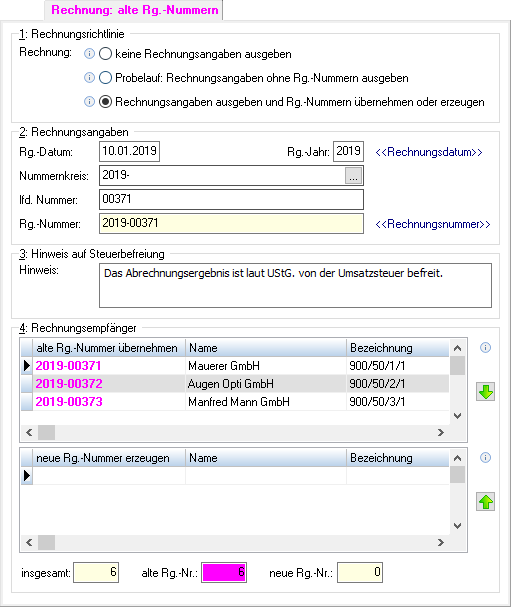Screen dimensions: 511x607
Task: Open info icon beside 'keine Rechnungsangaben ausgeben'
Action: point(89,54)
